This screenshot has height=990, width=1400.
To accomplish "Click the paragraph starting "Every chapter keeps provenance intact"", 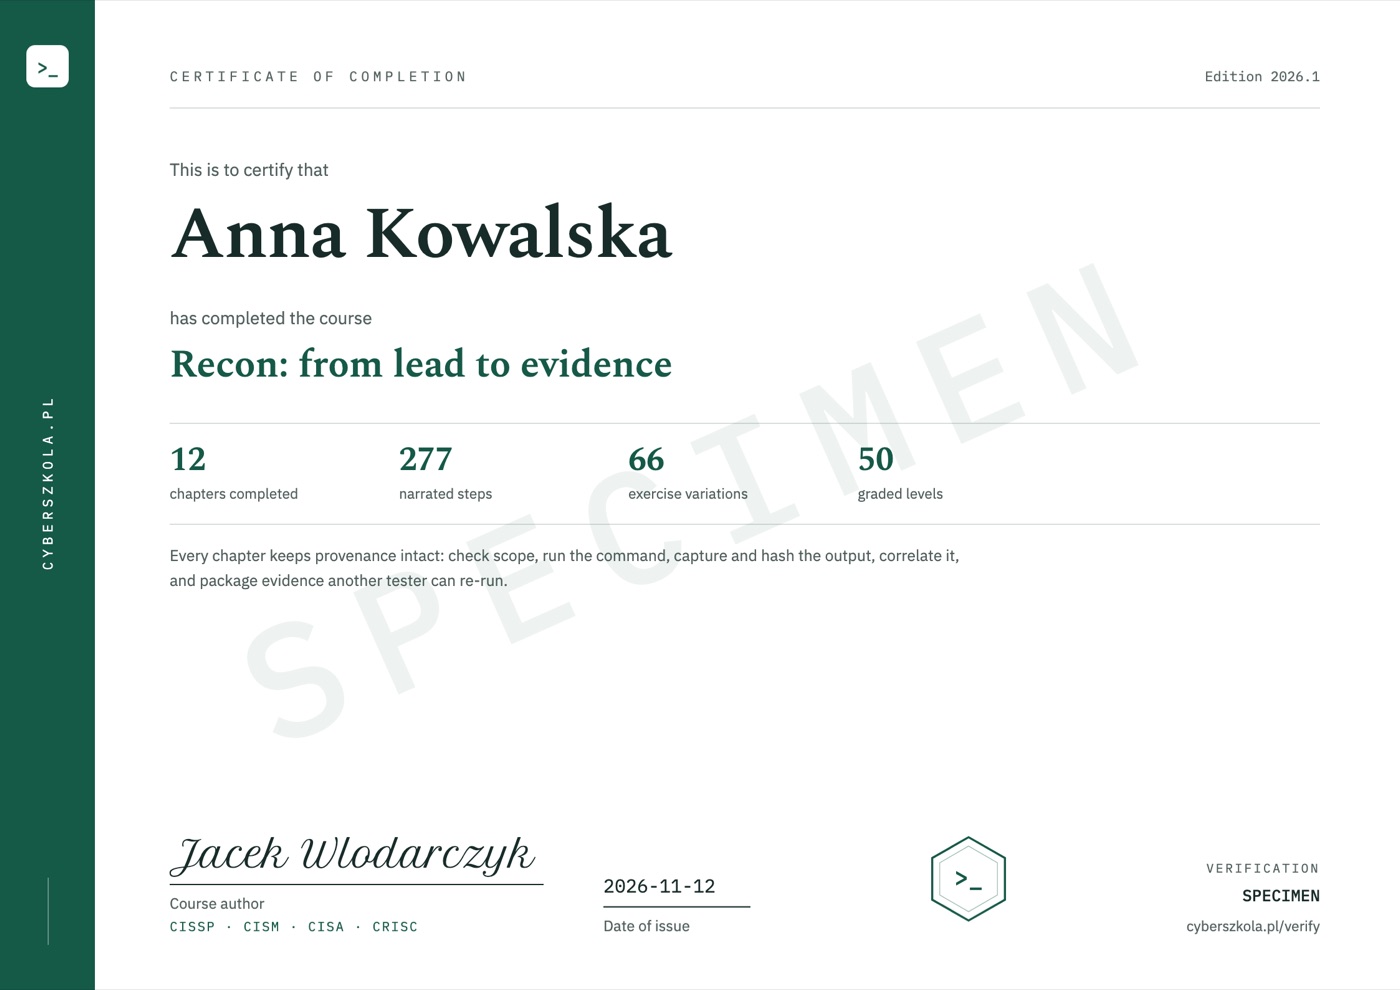I will point(564,568).
